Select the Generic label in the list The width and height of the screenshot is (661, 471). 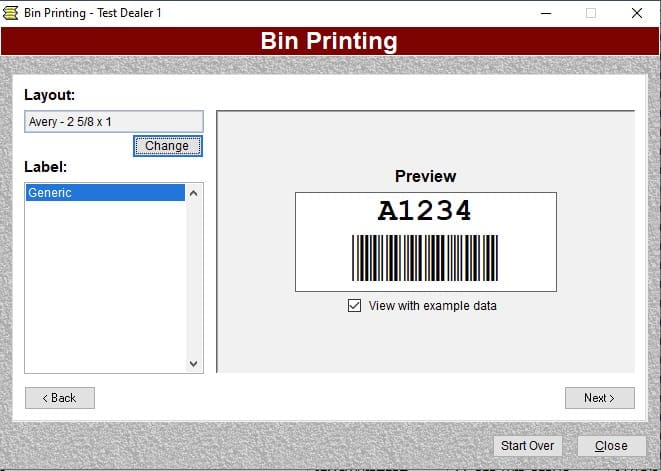(x=105, y=193)
